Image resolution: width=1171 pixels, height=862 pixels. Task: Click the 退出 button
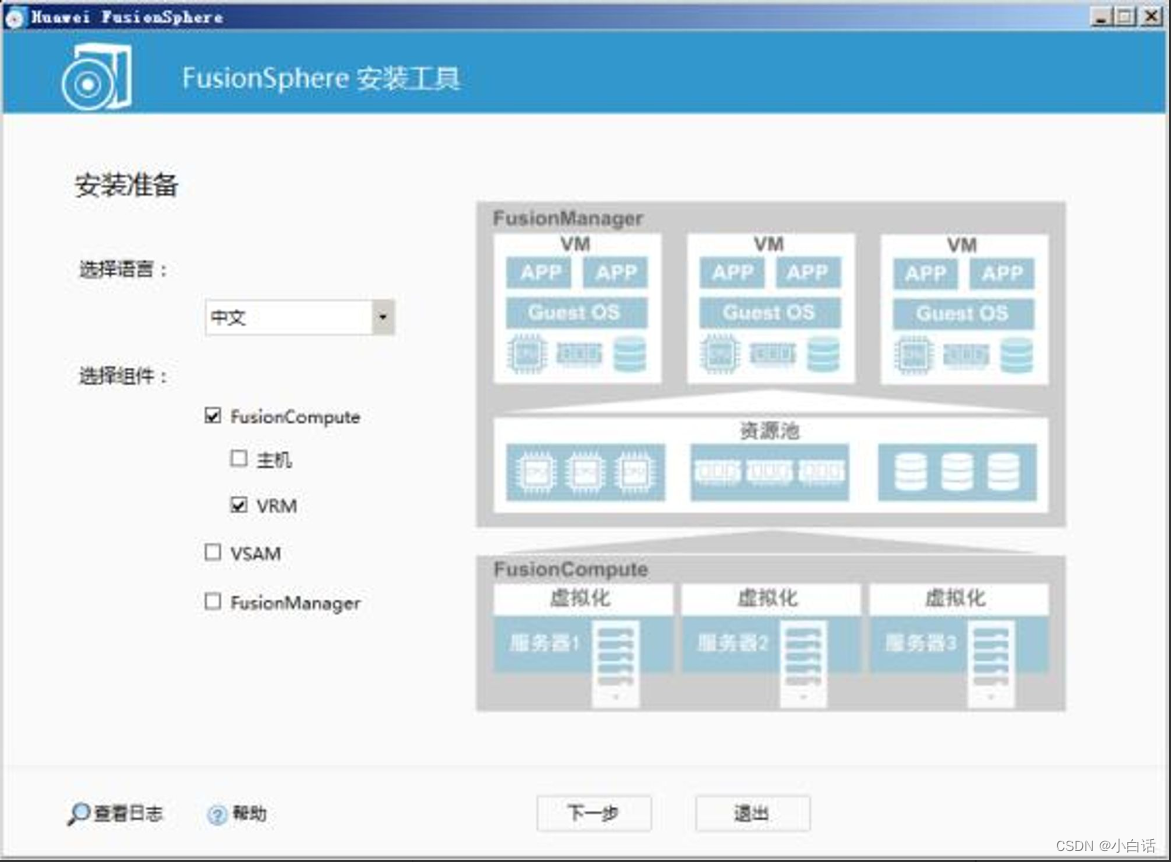coord(752,813)
